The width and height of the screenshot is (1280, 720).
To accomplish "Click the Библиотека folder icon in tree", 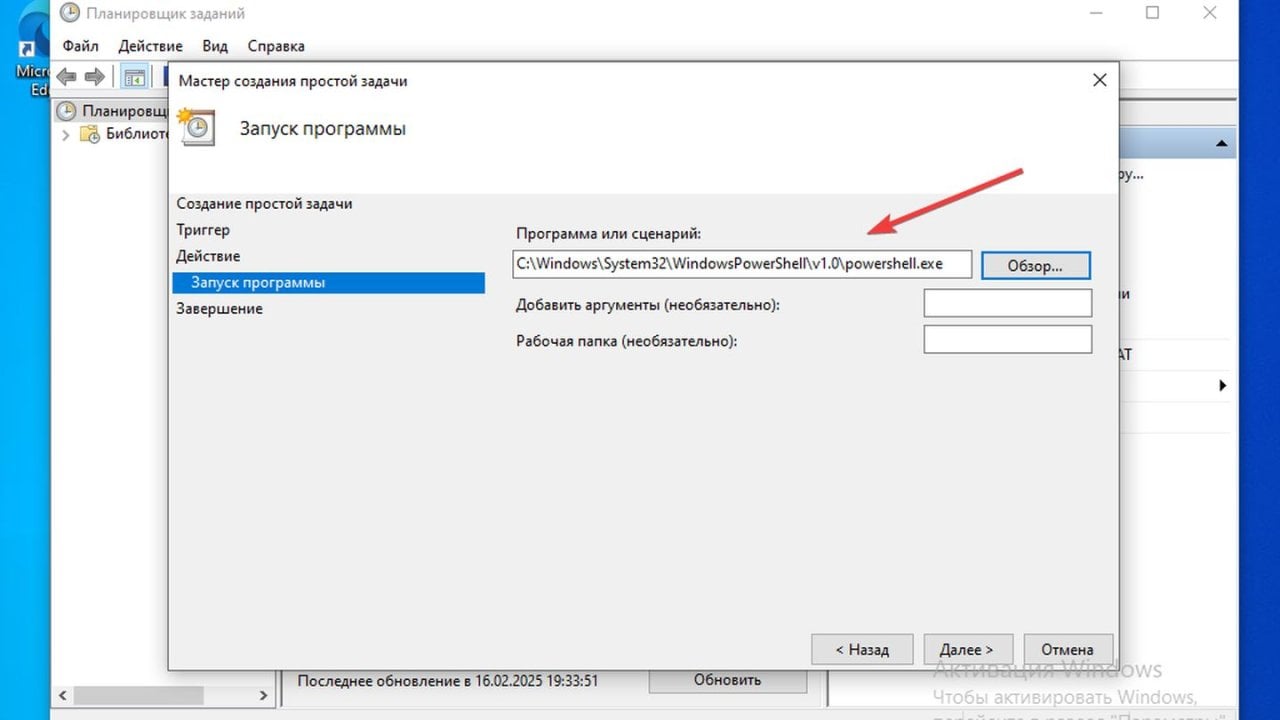I will 90,134.
